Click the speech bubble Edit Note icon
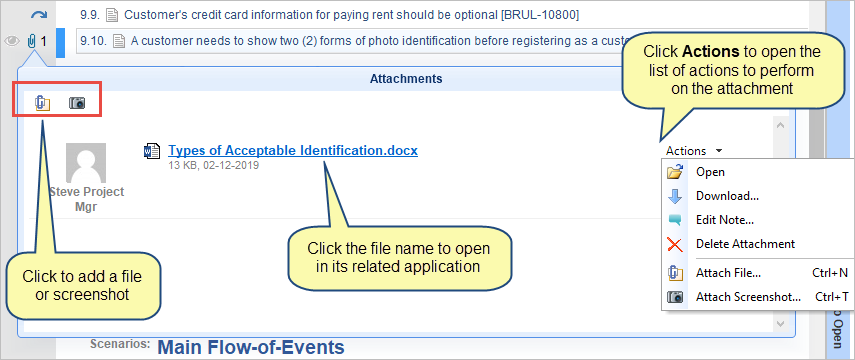Viewport: 855px width, 360px height. [x=675, y=220]
